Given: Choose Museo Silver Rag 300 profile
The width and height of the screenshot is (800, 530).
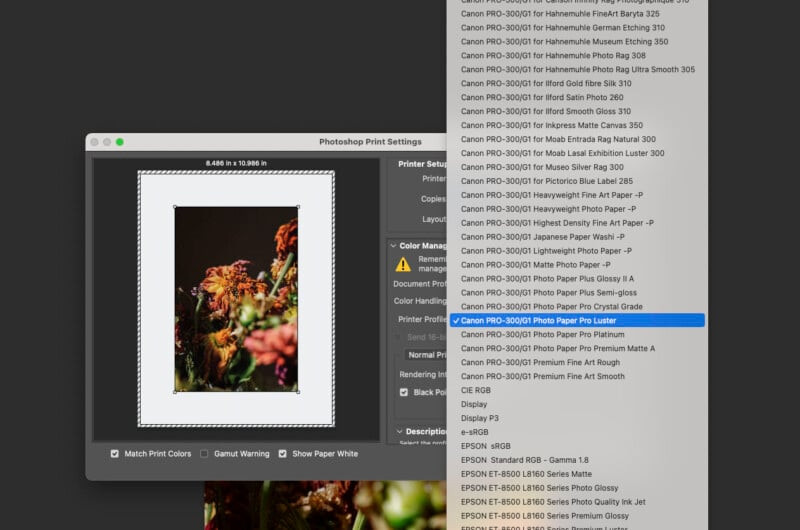Looking at the screenshot, I should click(x=577, y=167).
